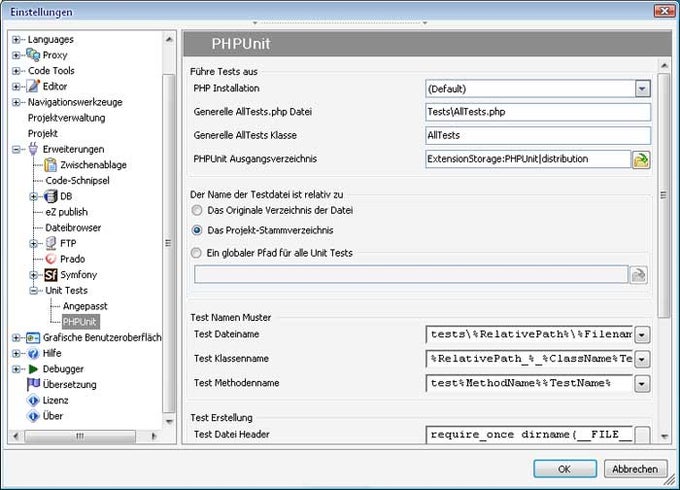Click the Symfony Sf icon
The height and width of the screenshot is (490, 680).
click(x=51, y=274)
